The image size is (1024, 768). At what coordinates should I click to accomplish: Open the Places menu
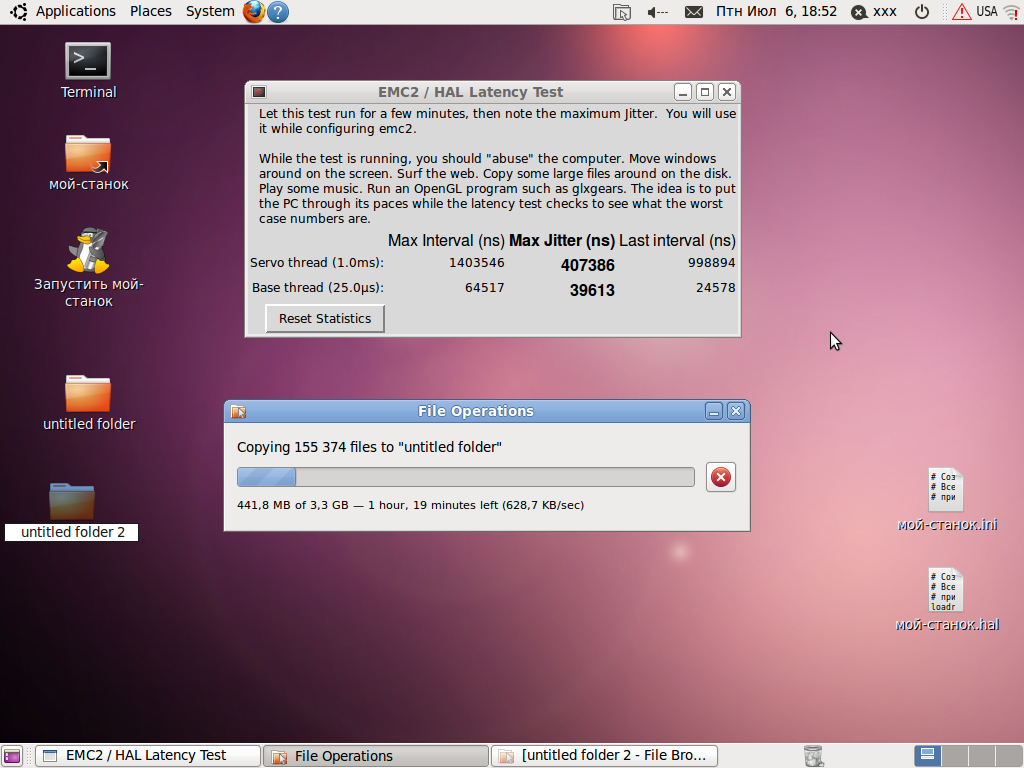coord(151,11)
